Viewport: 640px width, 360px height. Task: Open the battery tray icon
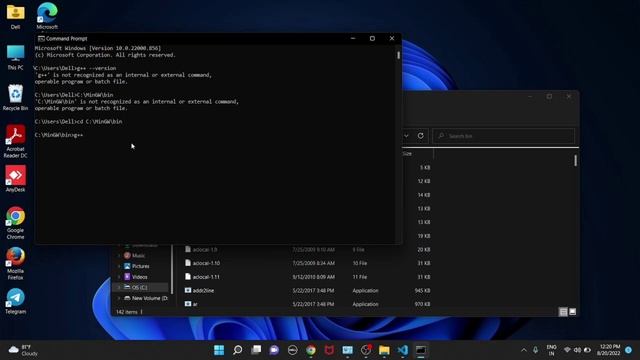[x=587, y=350]
